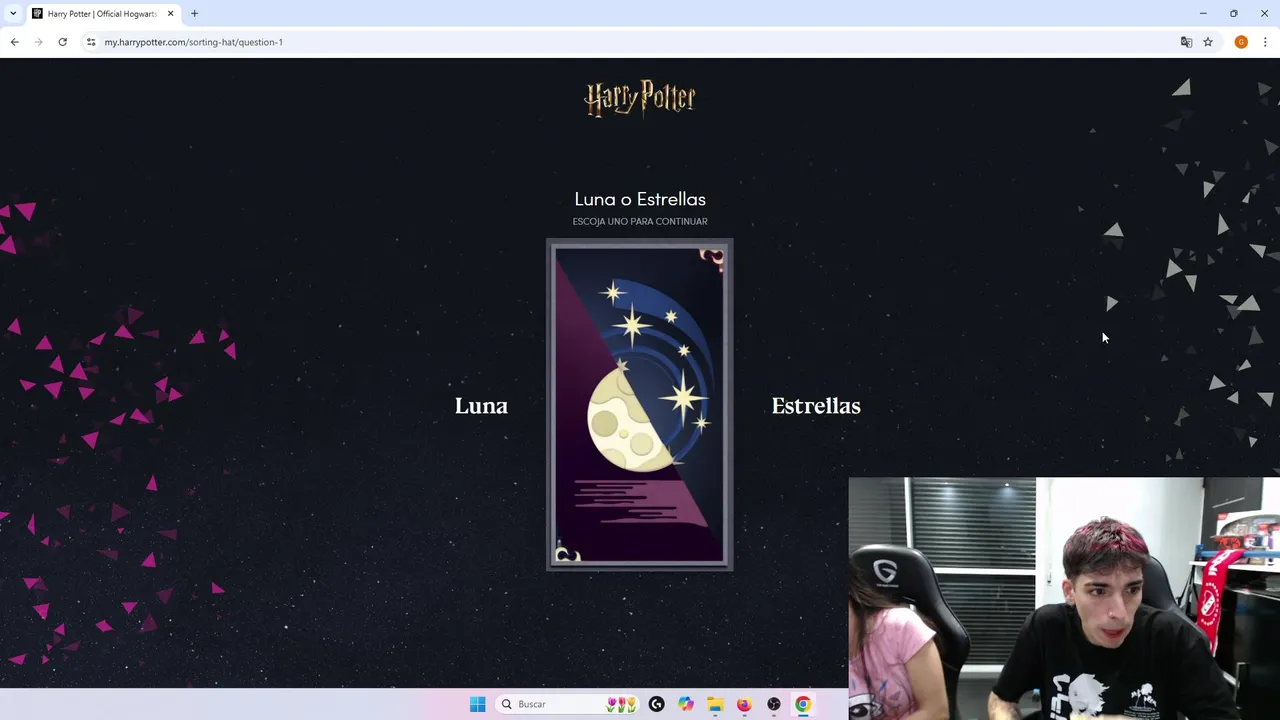Open a new browser tab
The height and width of the screenshot is (720, 1280).
coord(194,14)
